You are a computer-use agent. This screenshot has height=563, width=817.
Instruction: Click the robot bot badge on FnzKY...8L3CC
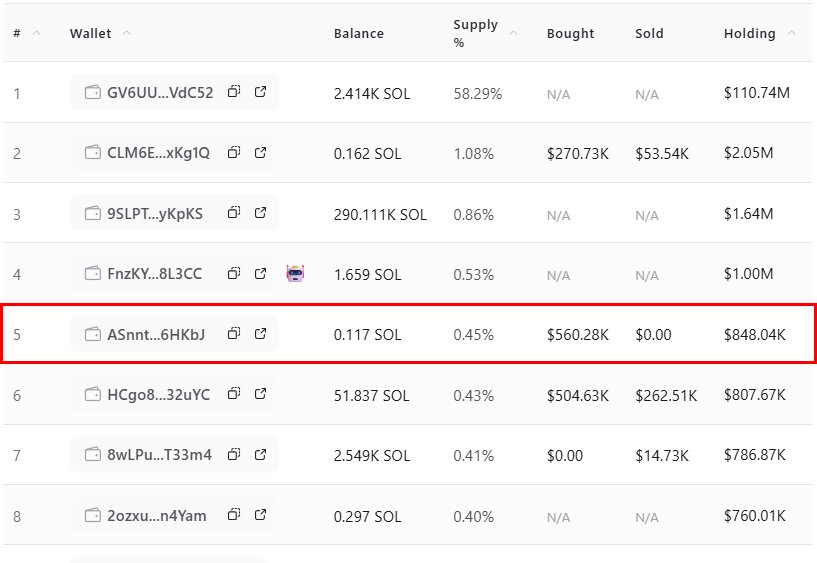[295, 273]
